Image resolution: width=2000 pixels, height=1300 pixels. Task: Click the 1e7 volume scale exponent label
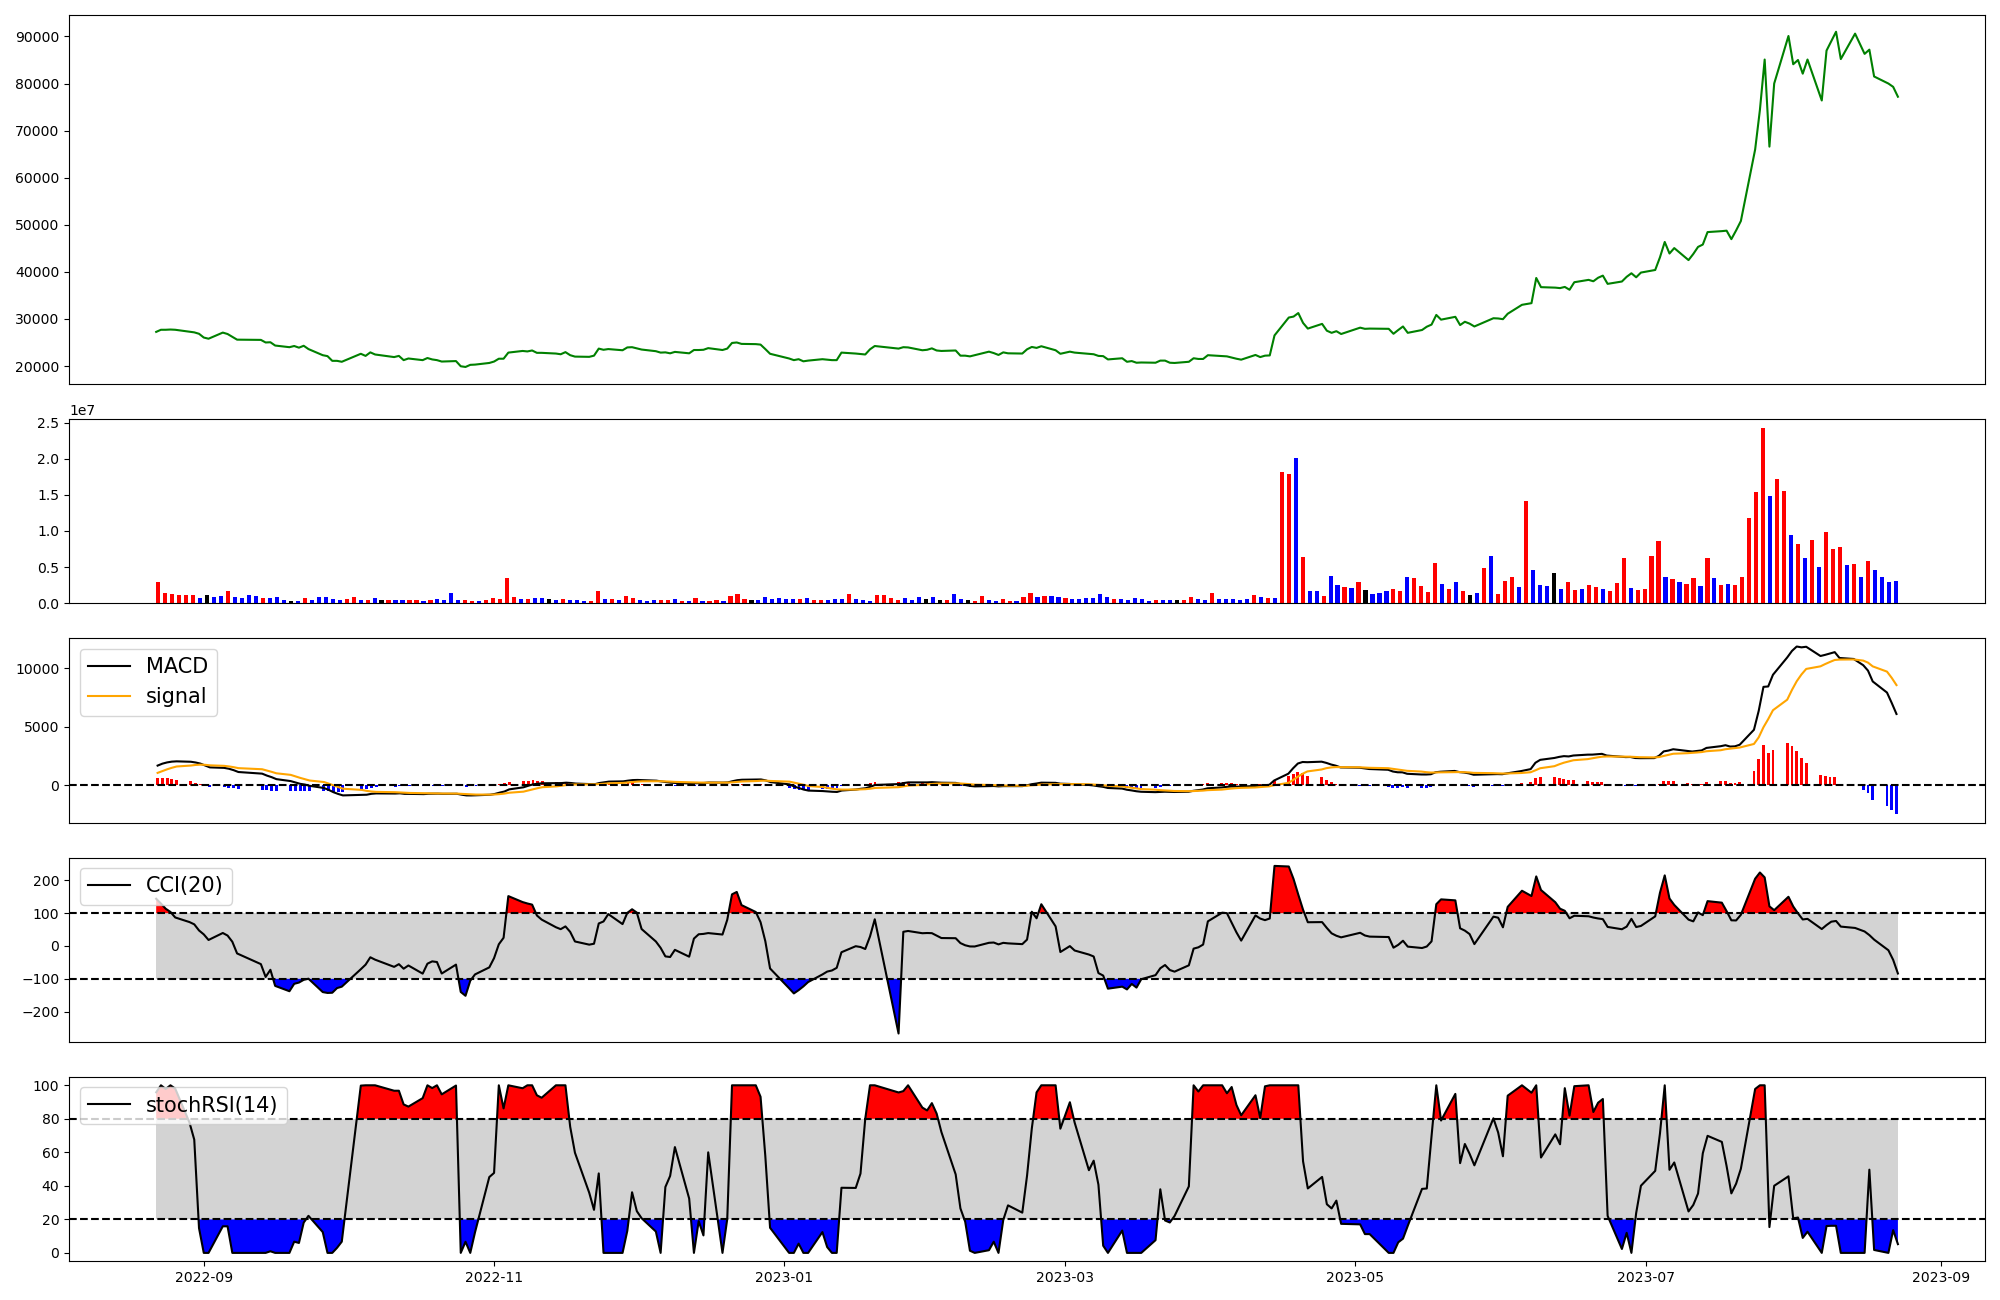pos(82,410)
